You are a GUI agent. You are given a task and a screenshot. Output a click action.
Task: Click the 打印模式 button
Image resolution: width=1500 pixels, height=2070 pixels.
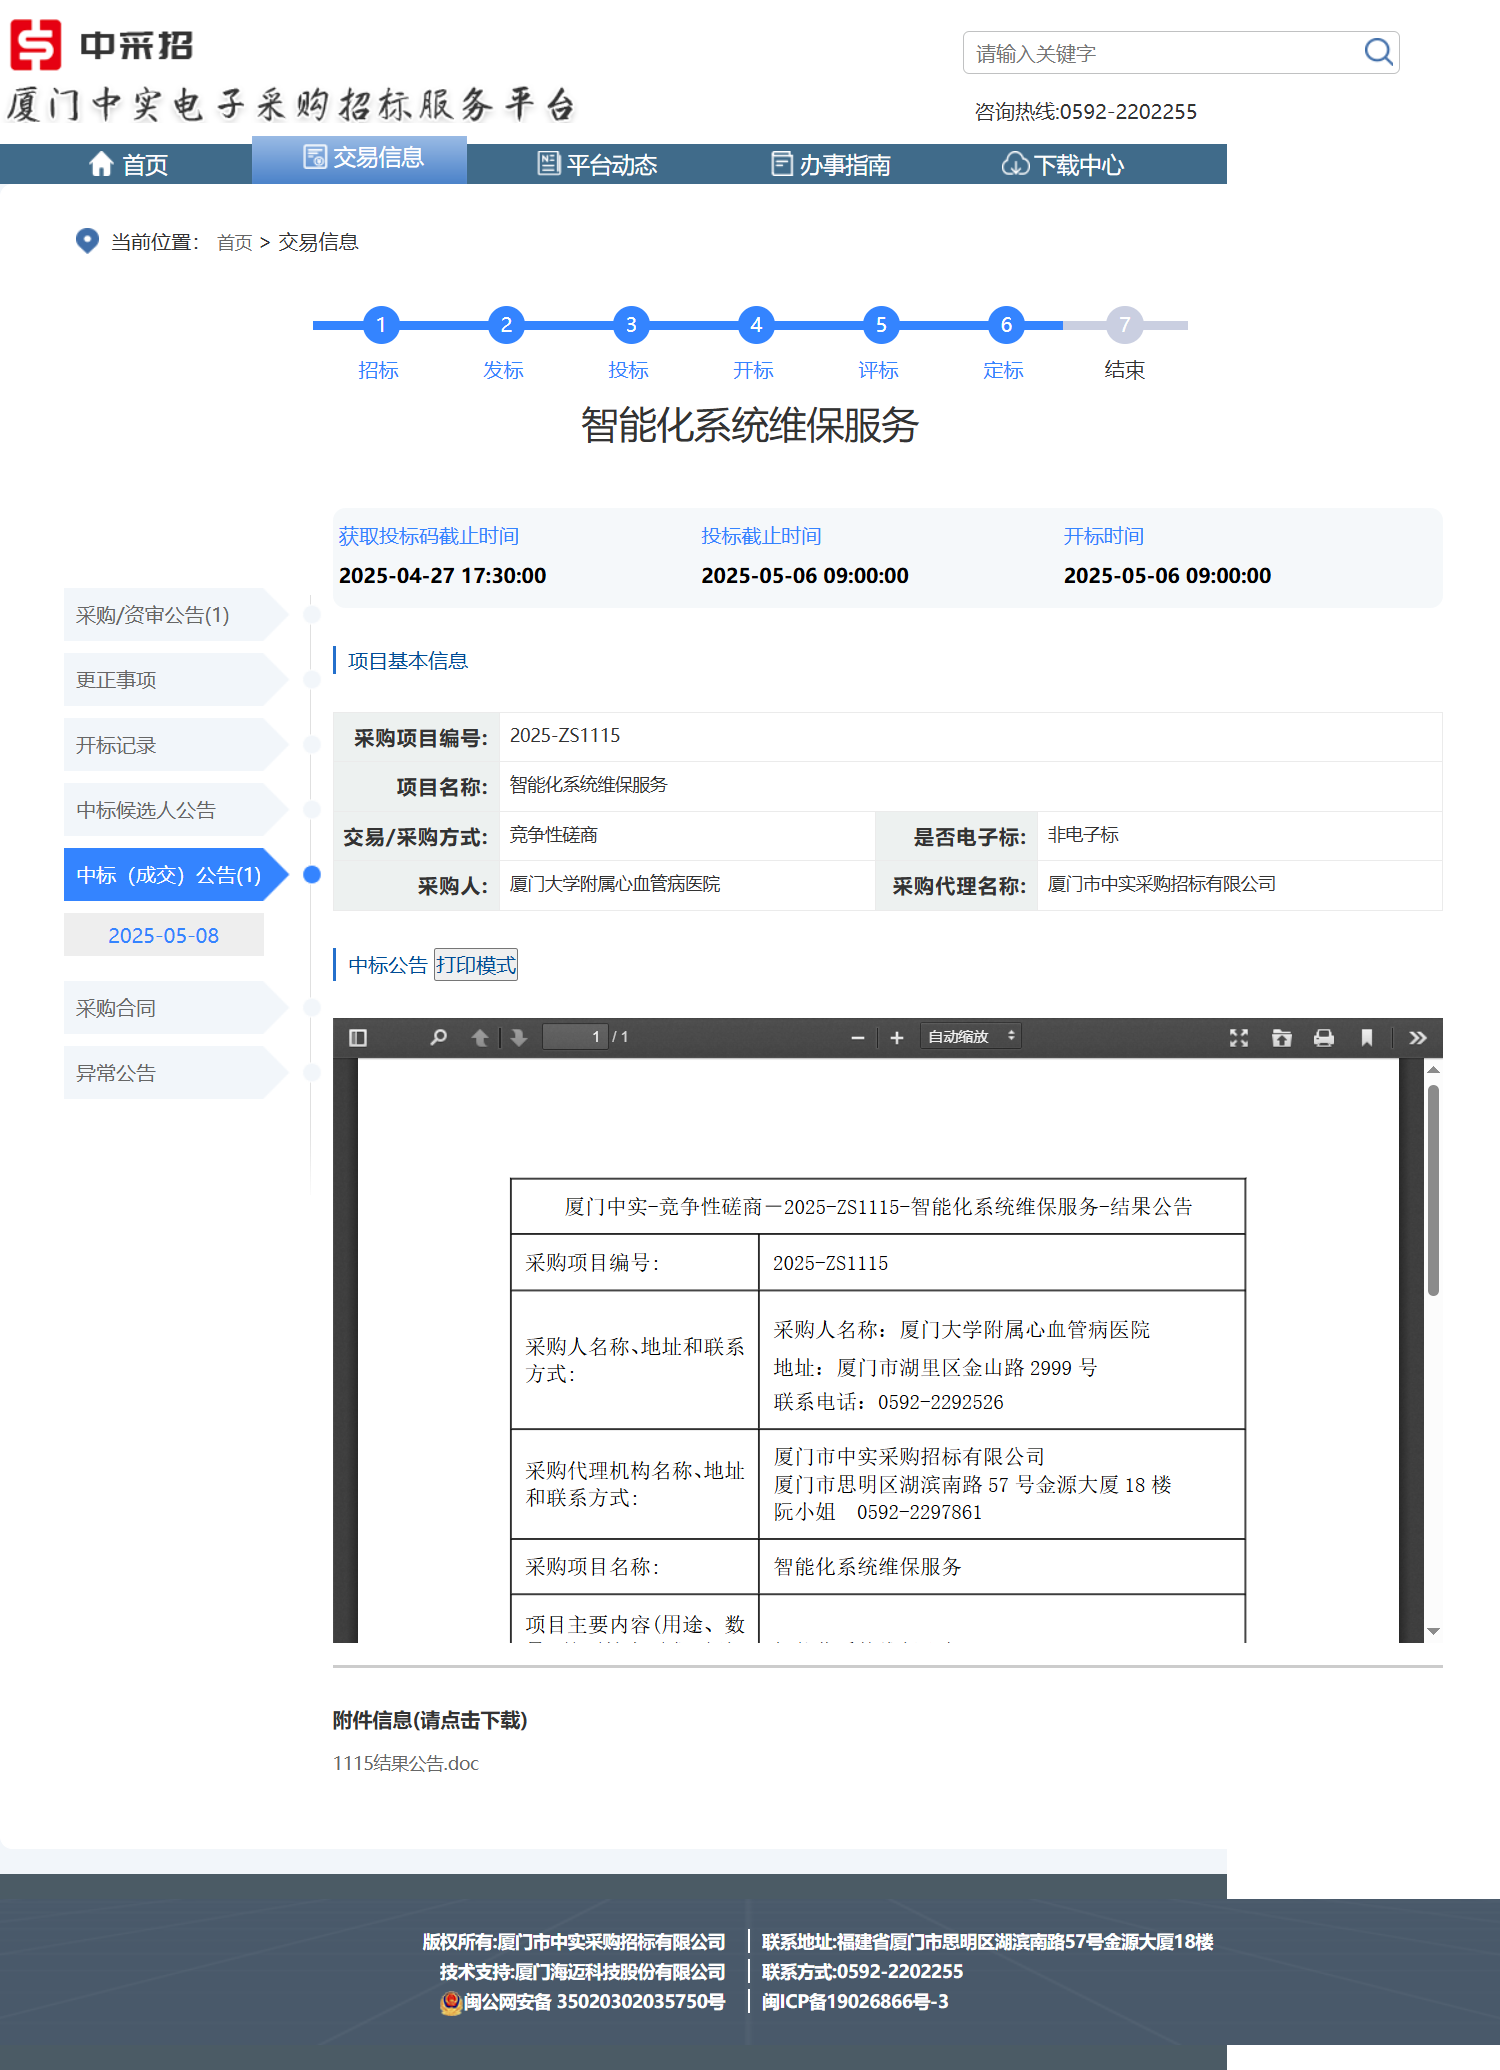476,965
